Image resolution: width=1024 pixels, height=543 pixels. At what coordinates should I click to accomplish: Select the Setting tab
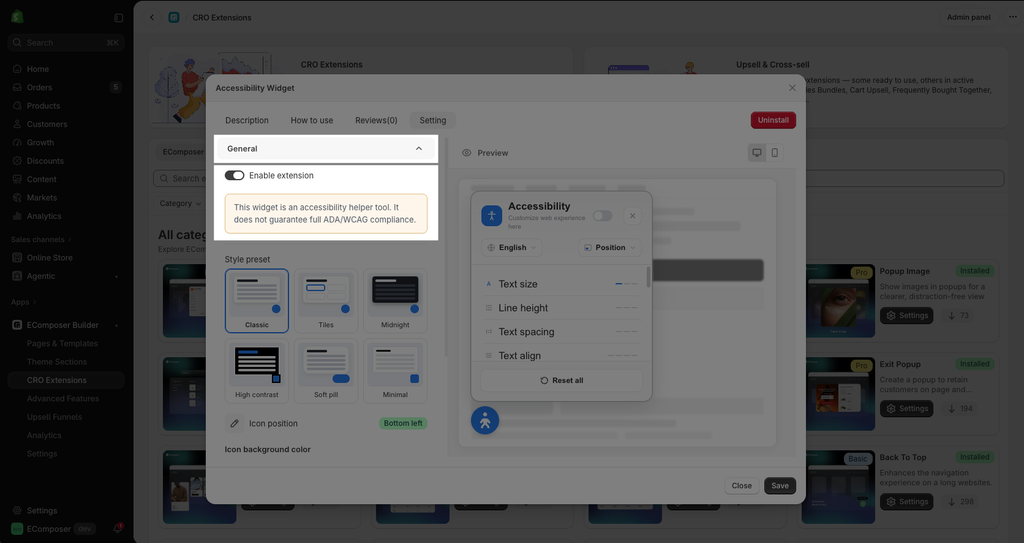click(432, 120)
